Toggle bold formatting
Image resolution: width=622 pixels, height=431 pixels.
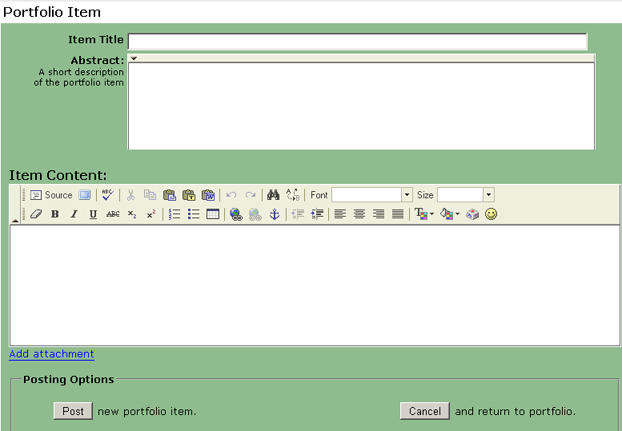[x=55, y=215]
